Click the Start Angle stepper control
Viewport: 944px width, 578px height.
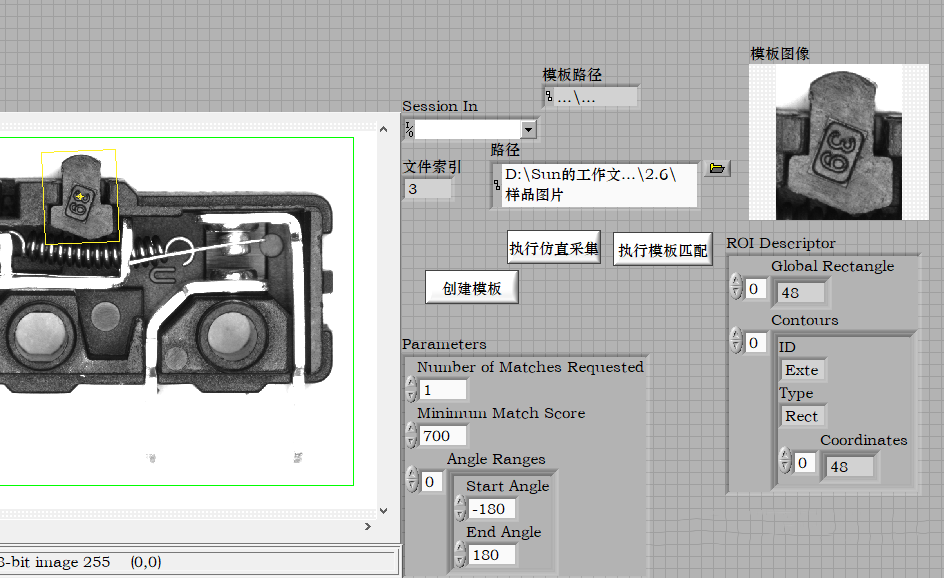pos(458,508)
